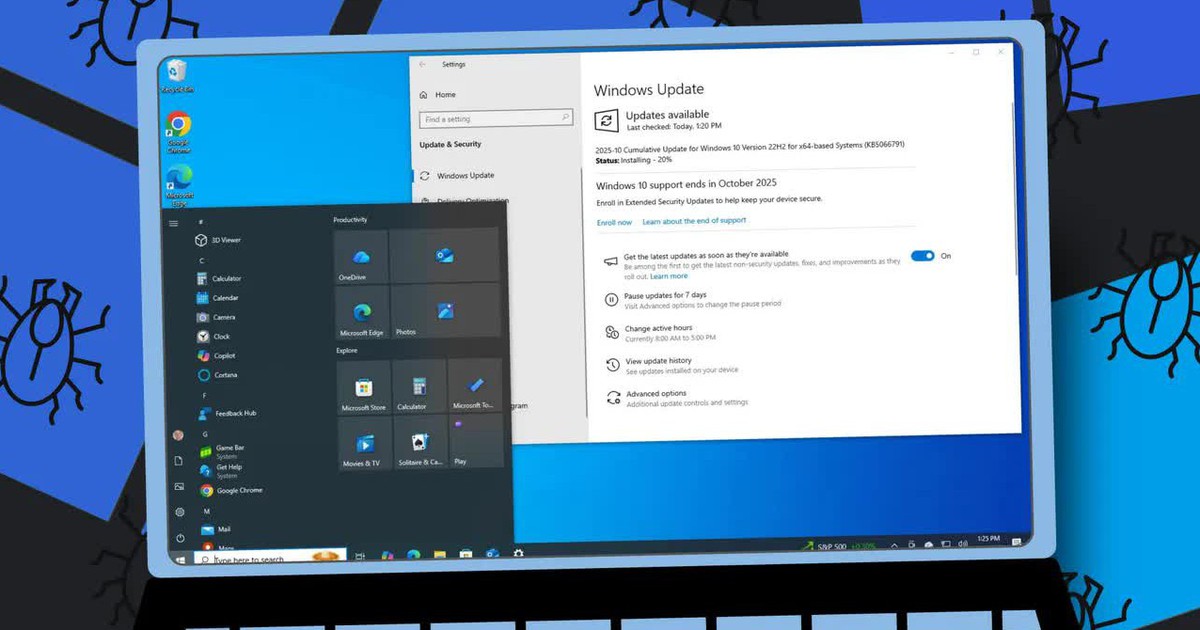The height and width of the screenshot is (630, 1200).
Task: Open the Movies & TV tile
Action: [363, 444]
